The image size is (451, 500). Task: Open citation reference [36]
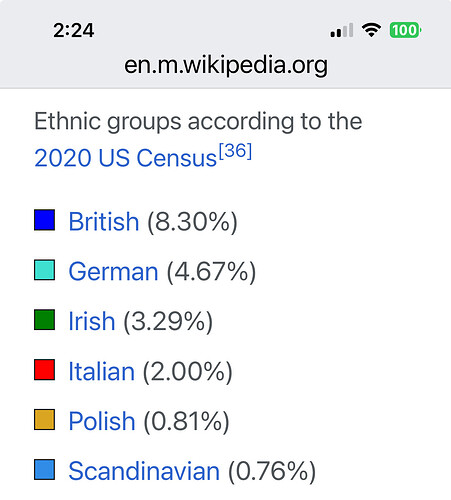(x=235, y=151)
